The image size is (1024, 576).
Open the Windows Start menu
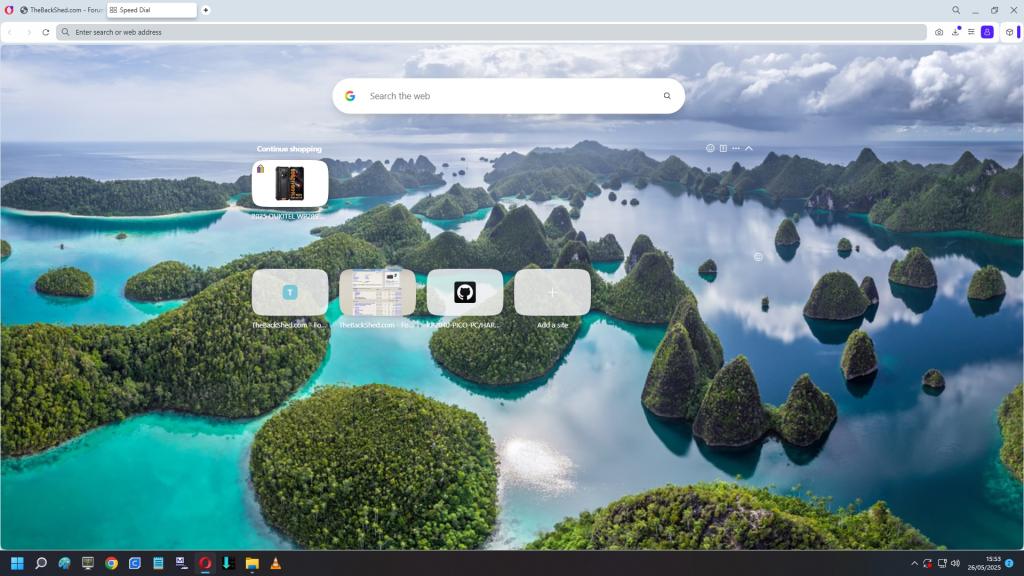[17, 563]
